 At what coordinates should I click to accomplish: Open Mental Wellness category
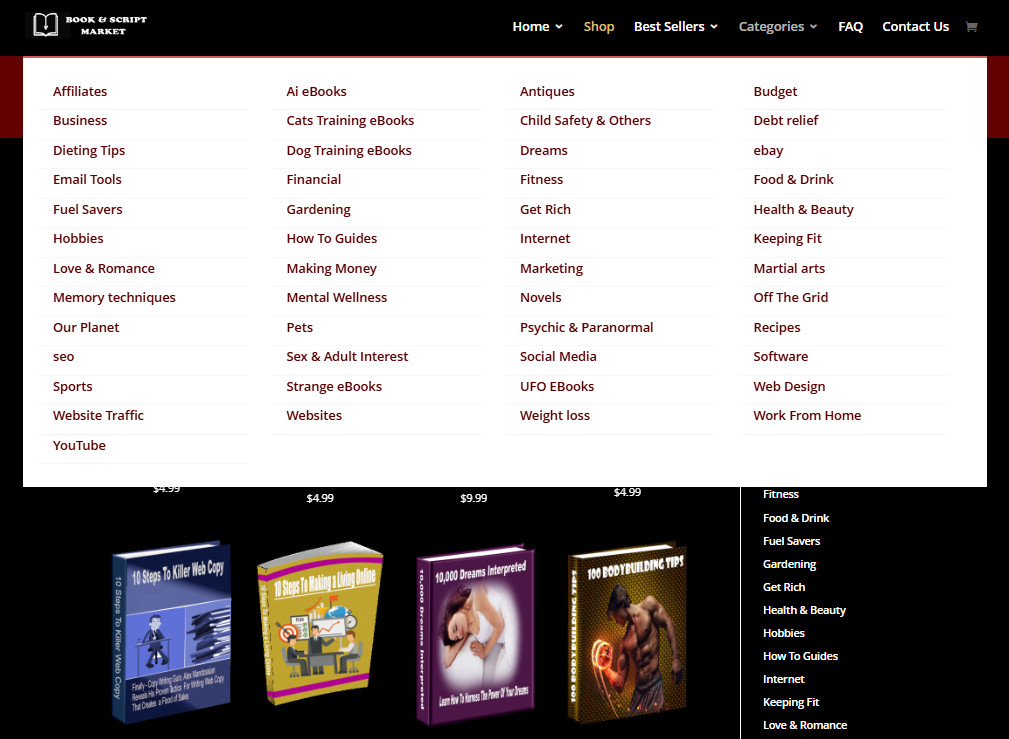click(x=337, y=297)
